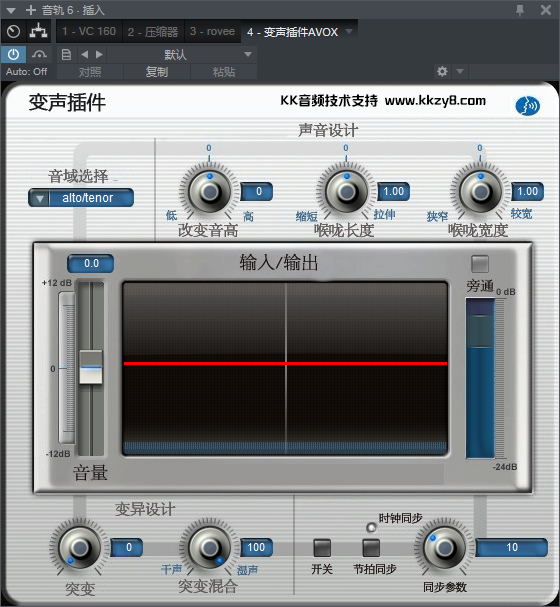
Task: Click the mutation value field showing 0
Action: [127, 547]
